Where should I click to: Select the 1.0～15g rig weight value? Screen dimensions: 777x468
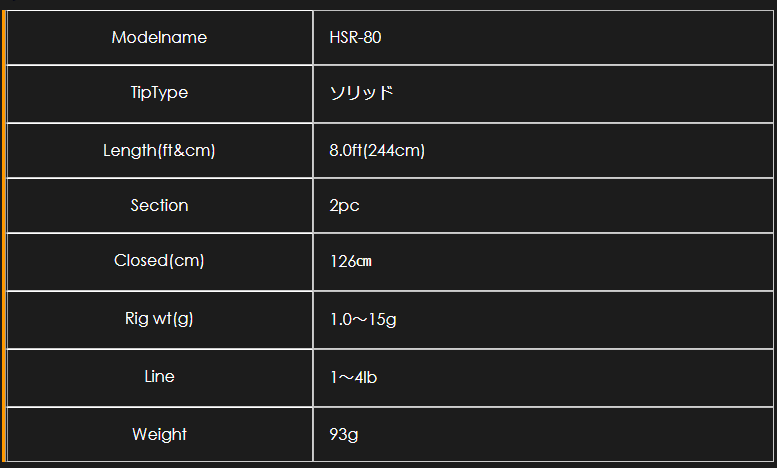[363, 319]
